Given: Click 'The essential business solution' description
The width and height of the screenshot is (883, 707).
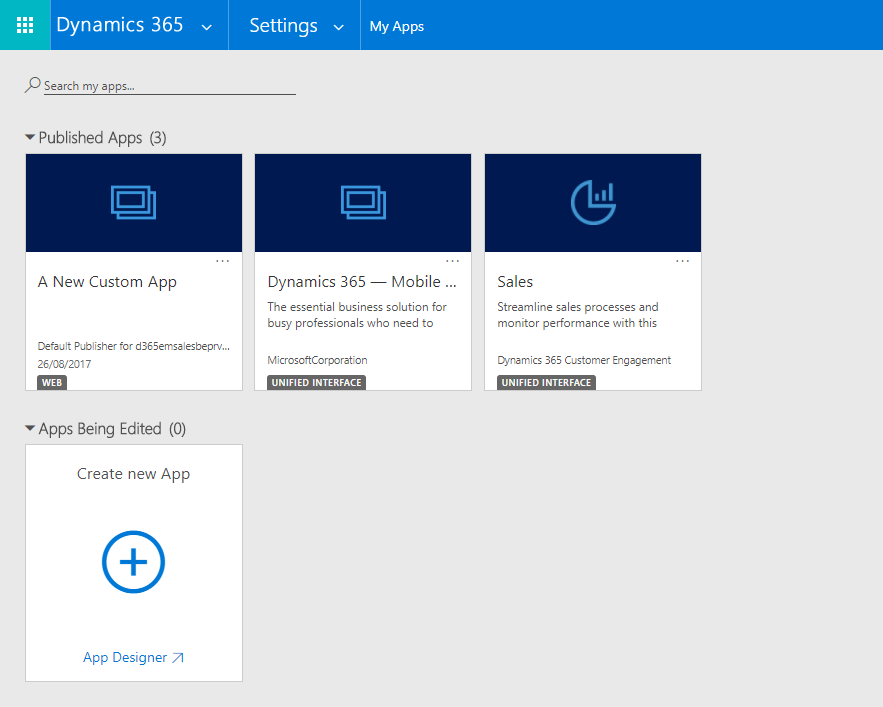Looking at the screenshot, I should pyautogui.click(x=357, y=315).
